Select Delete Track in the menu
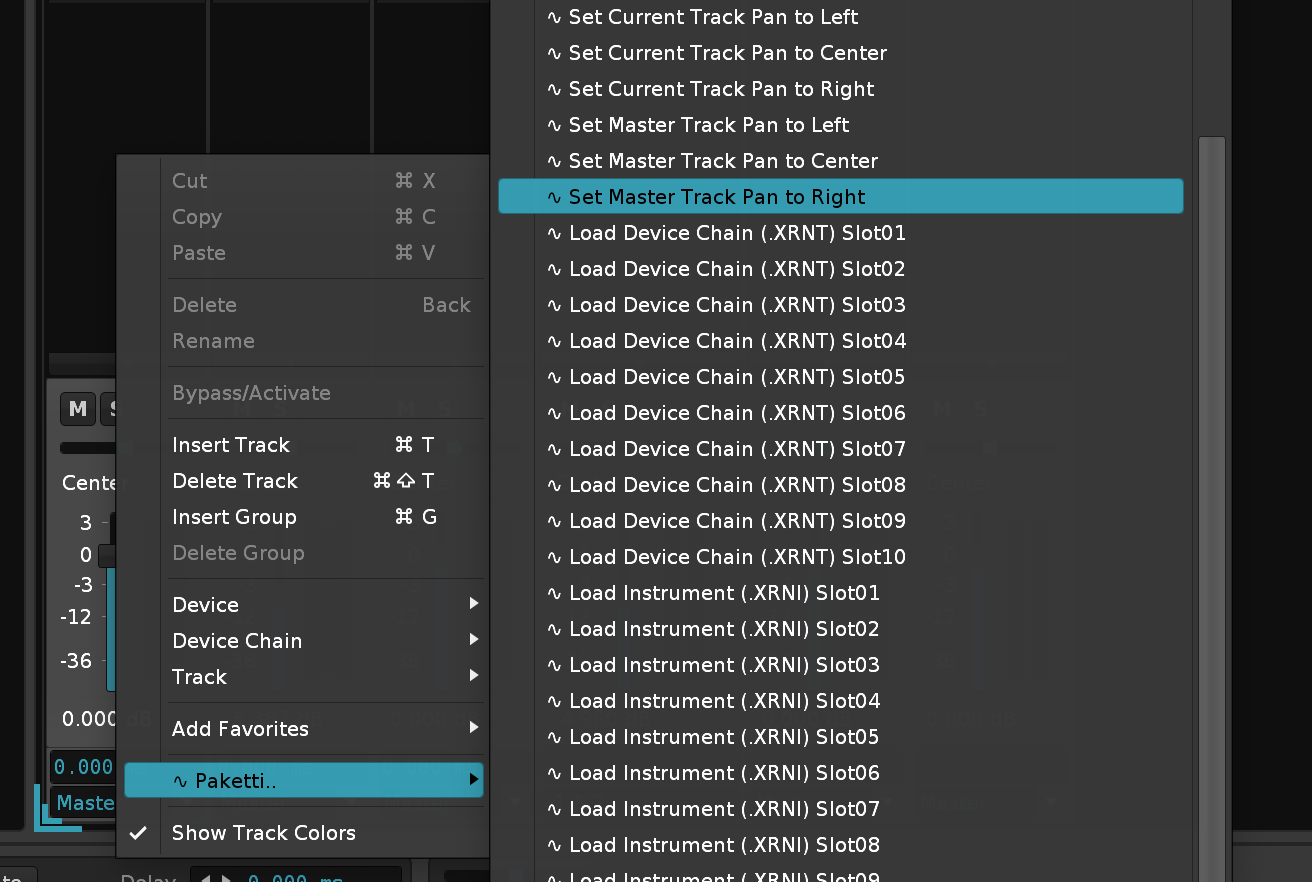This screenshot has width=1312, height=882. click(235, 481)
